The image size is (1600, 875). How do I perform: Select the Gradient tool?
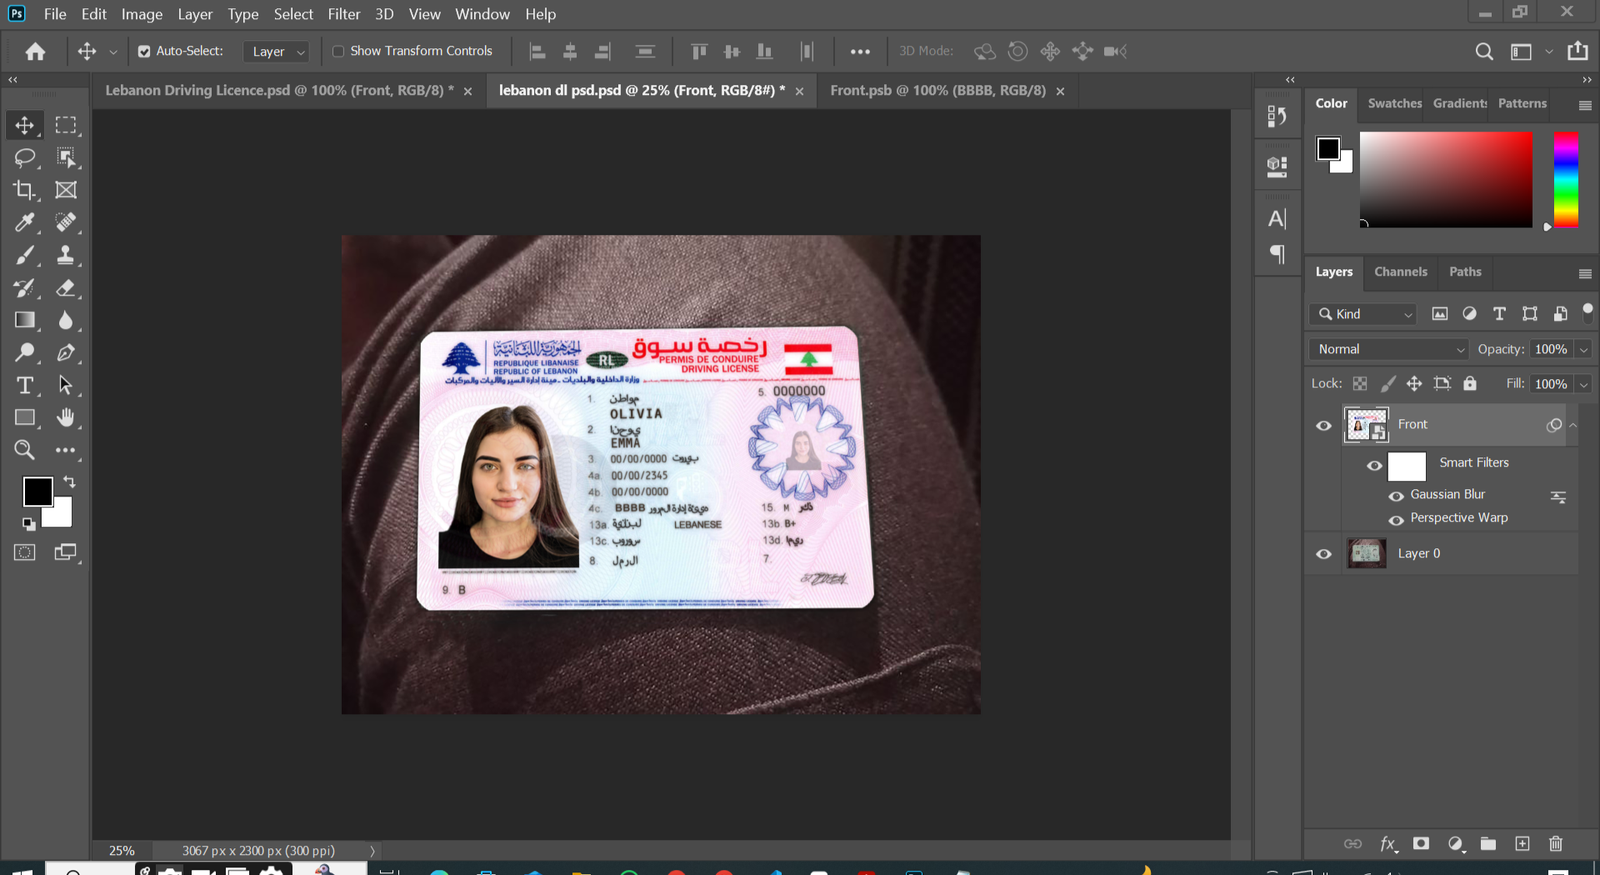coord(25,320)
